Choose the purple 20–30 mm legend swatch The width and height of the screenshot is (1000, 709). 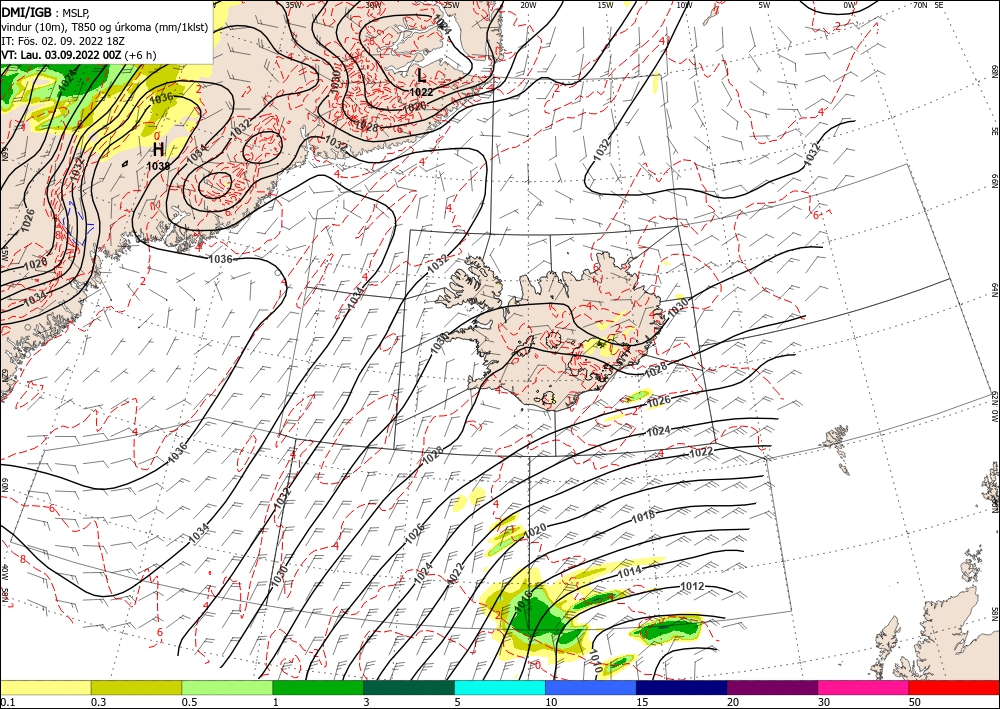pos(772,687)
